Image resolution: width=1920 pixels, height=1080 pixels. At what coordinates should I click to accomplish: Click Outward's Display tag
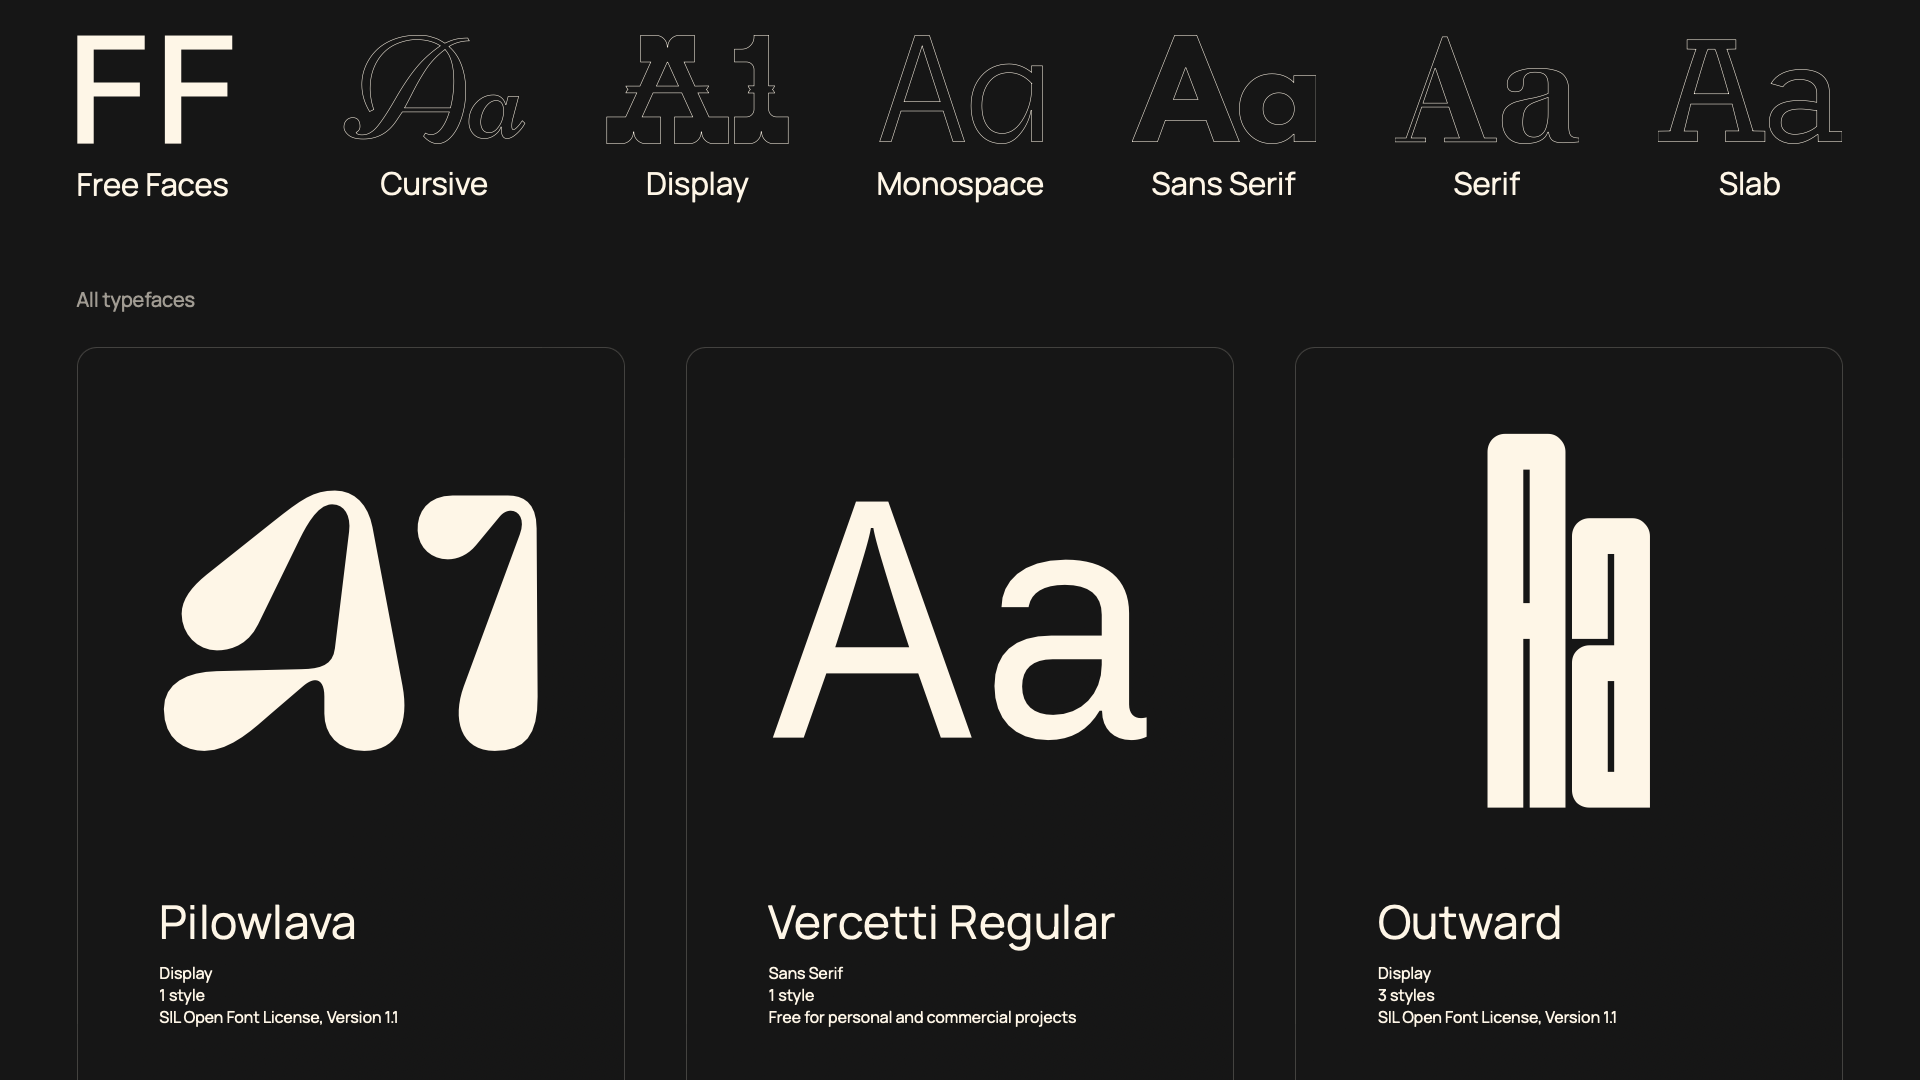coord(1404,973)
